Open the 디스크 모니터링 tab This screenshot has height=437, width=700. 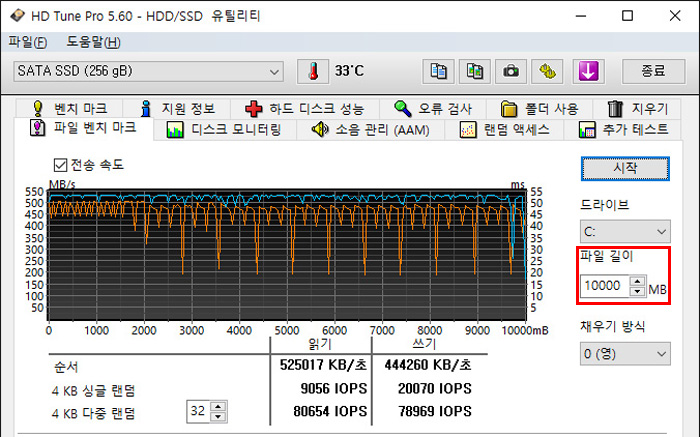pos(224,130)
